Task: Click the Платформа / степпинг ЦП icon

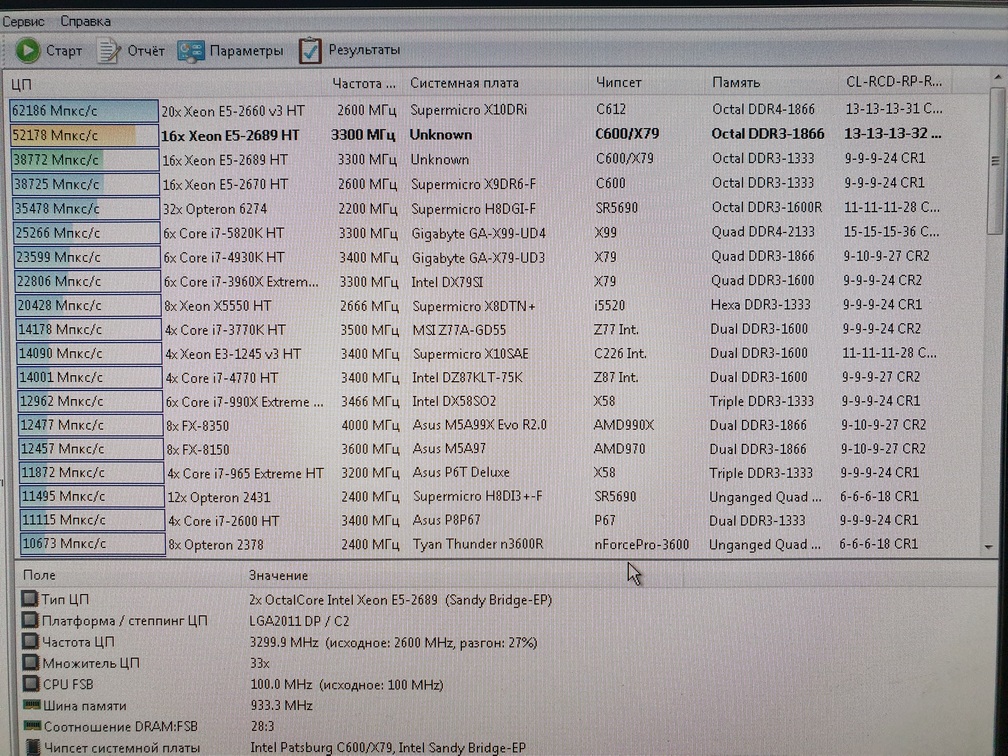Action: coord(30,620)
